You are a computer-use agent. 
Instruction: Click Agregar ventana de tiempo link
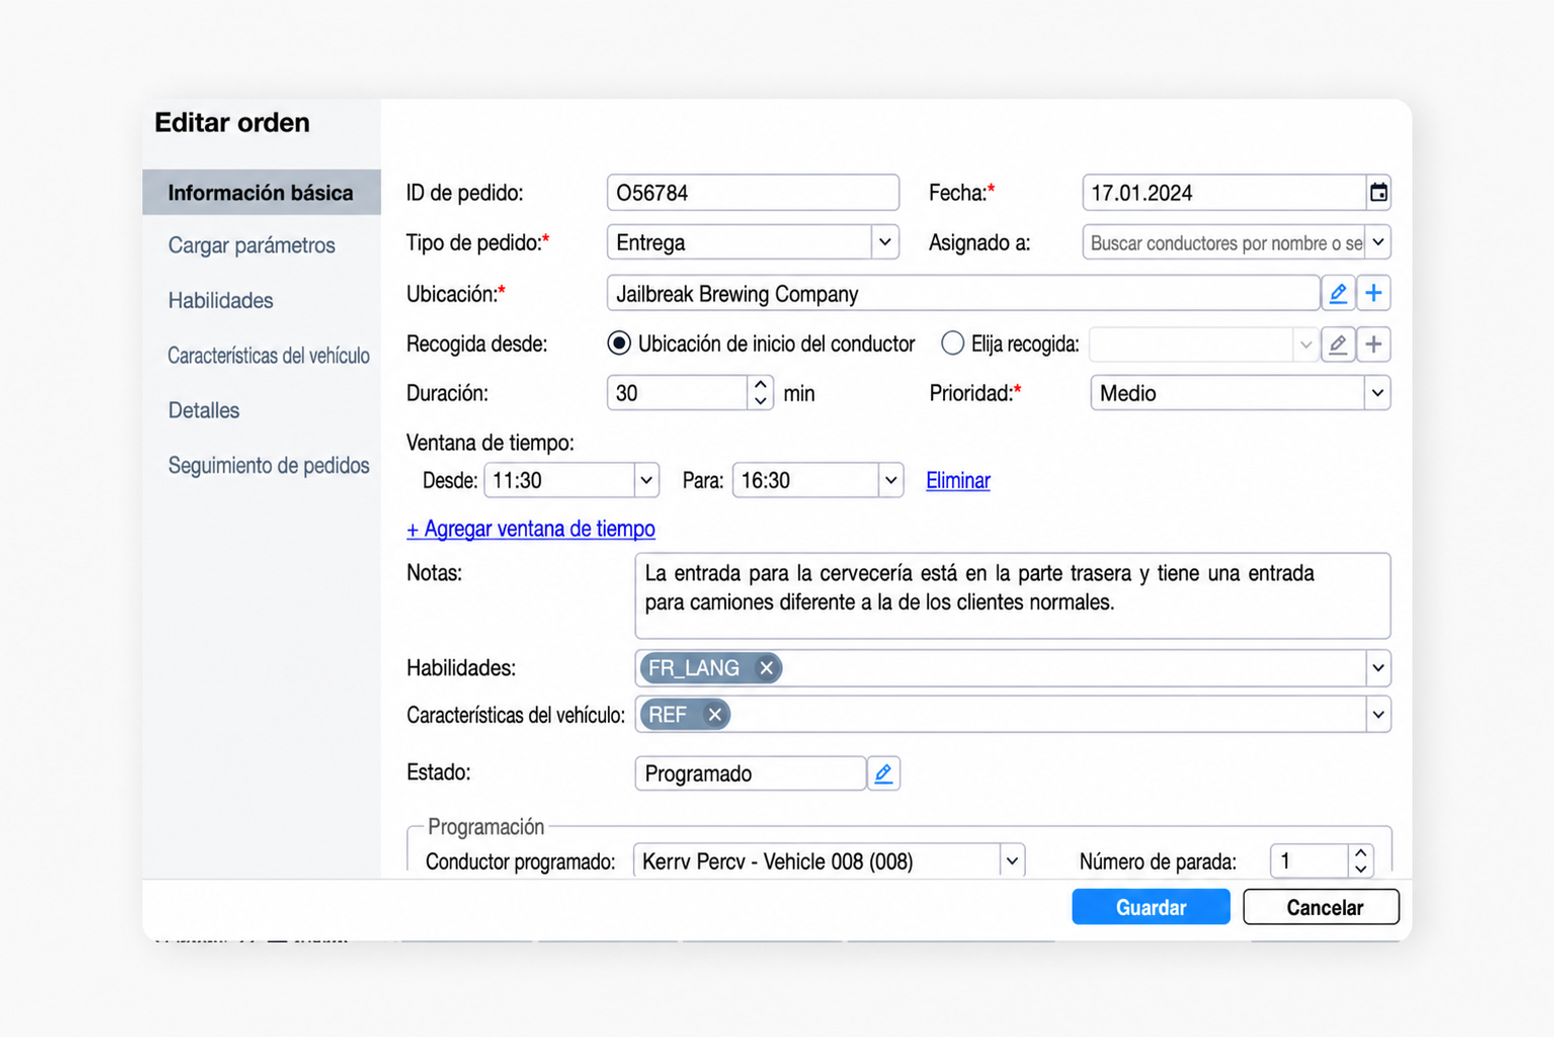531,529
